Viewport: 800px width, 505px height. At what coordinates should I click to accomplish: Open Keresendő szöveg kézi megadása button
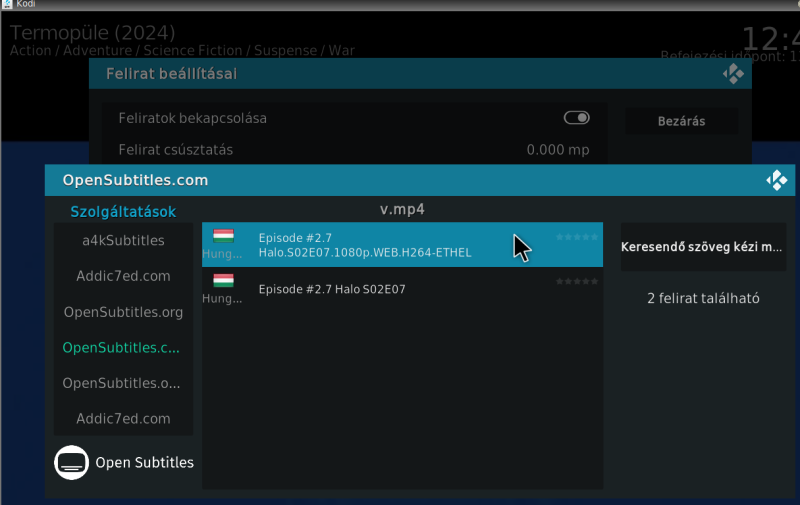pyautogui.click(x=703, y=247)
